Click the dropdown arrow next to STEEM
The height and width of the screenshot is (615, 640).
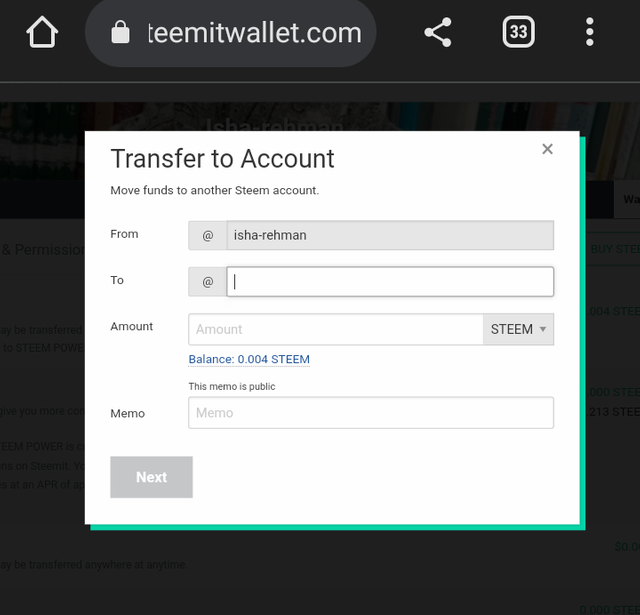pos(543,329)
